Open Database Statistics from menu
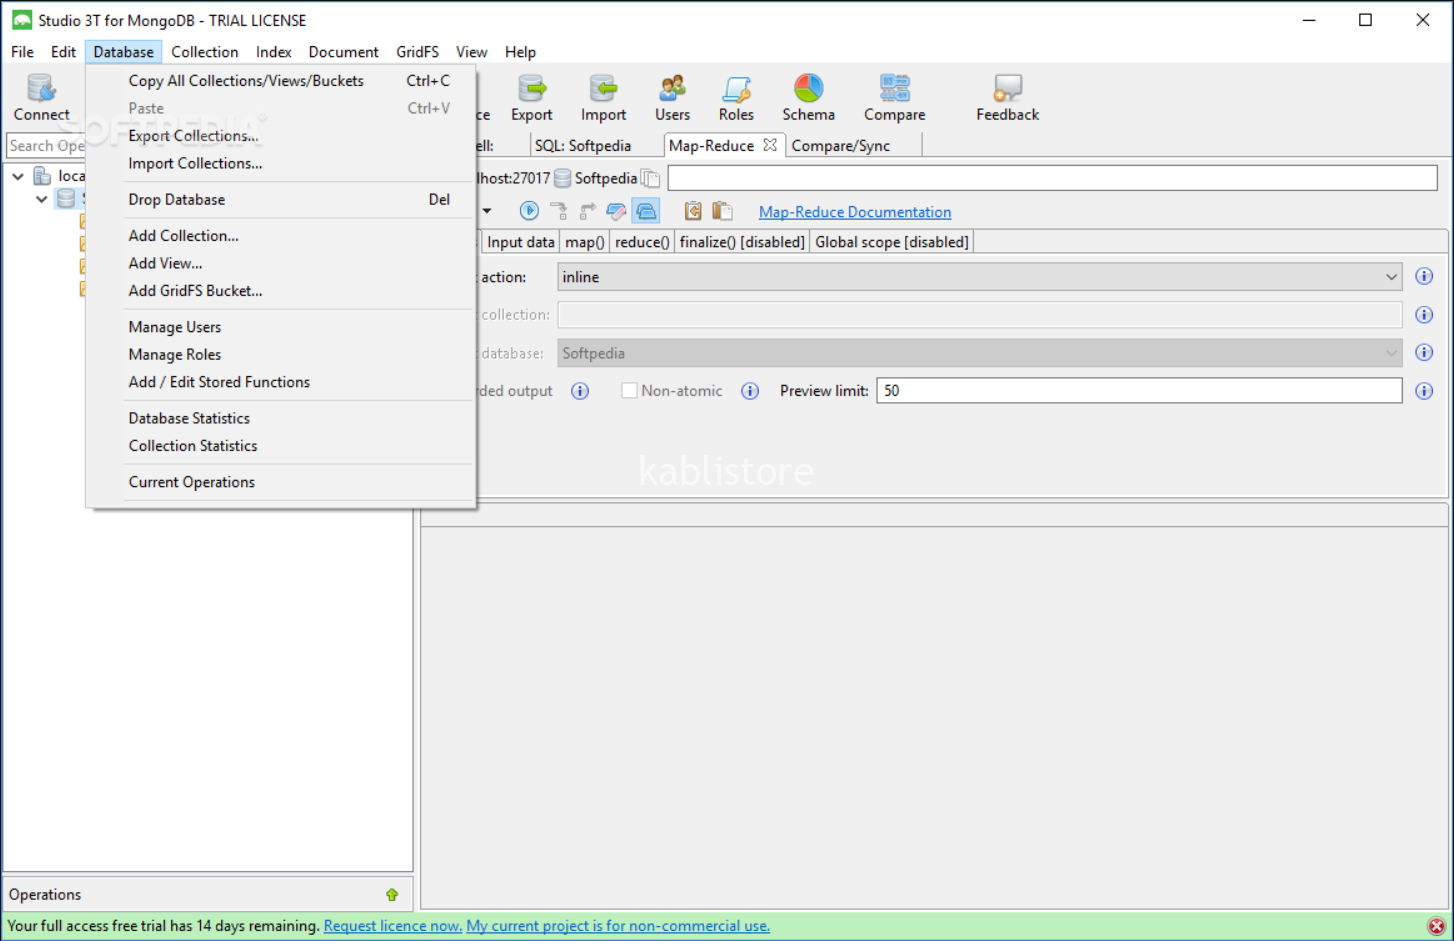Screen dimensions: 1454x941 [281, 418]
